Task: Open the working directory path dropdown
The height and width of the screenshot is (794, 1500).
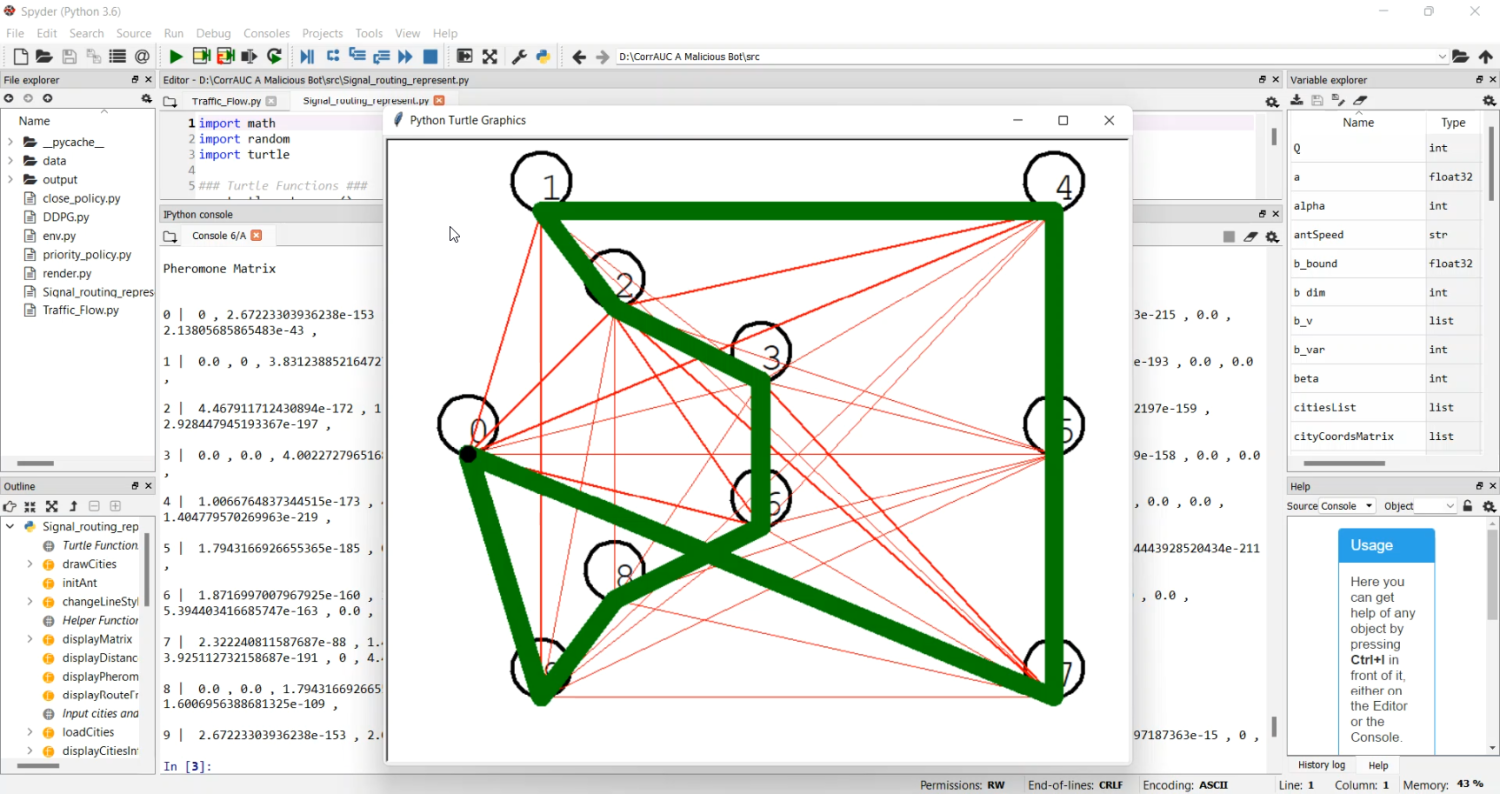Action: [x=1441, y=57]
